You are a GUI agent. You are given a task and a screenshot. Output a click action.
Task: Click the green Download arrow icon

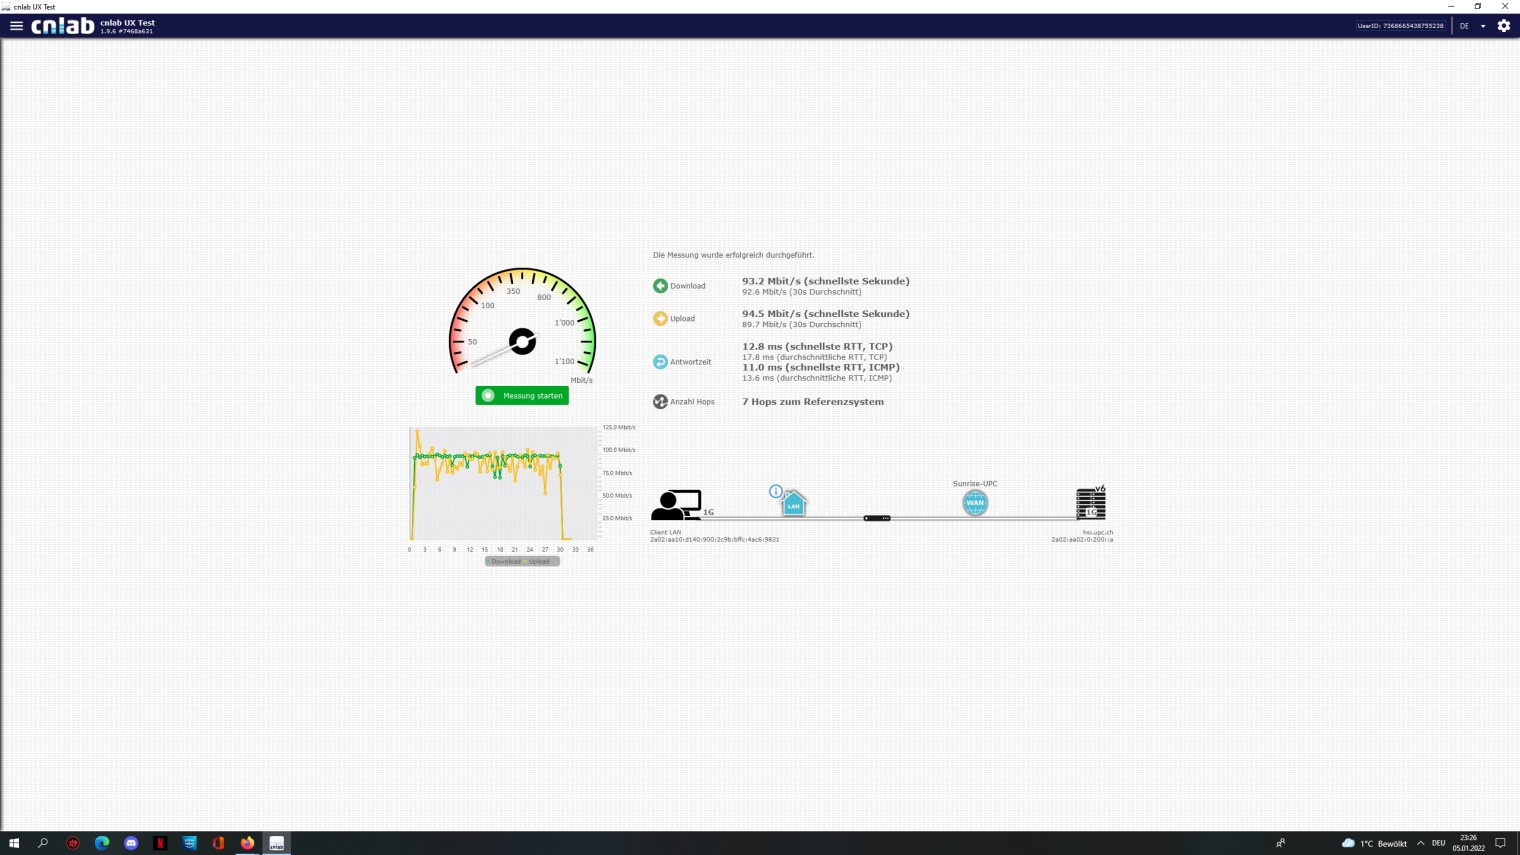coord(660,286)
